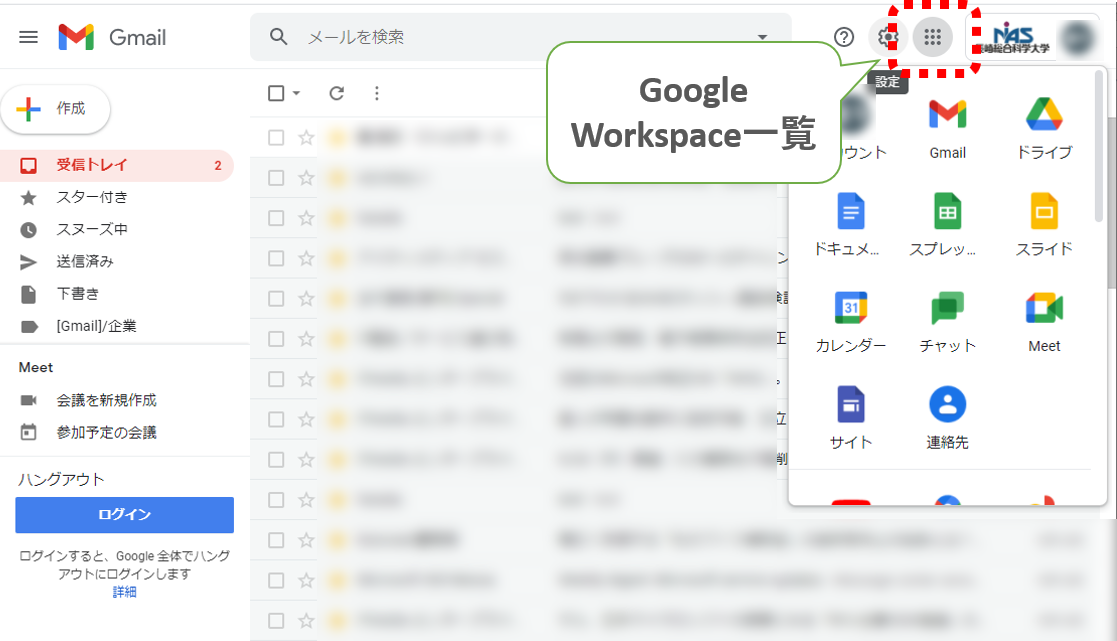Viewport: 1117px width, 641px height.
Task: Click the blurred account avatar at top right
Action: (1077, 37)
